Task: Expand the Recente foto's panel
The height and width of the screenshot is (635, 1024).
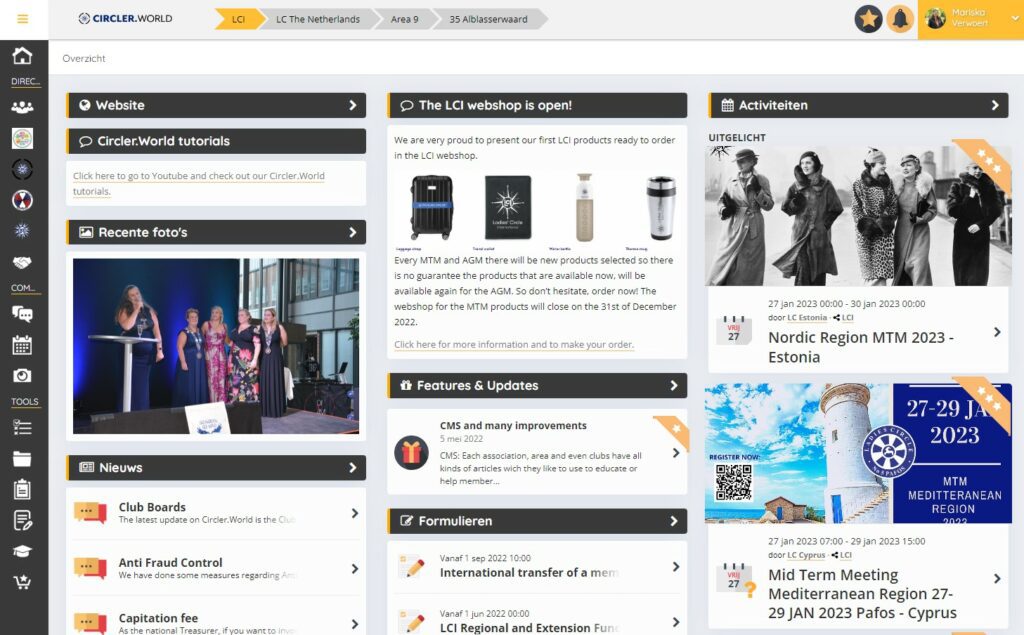Action: (x=353, y=232)
